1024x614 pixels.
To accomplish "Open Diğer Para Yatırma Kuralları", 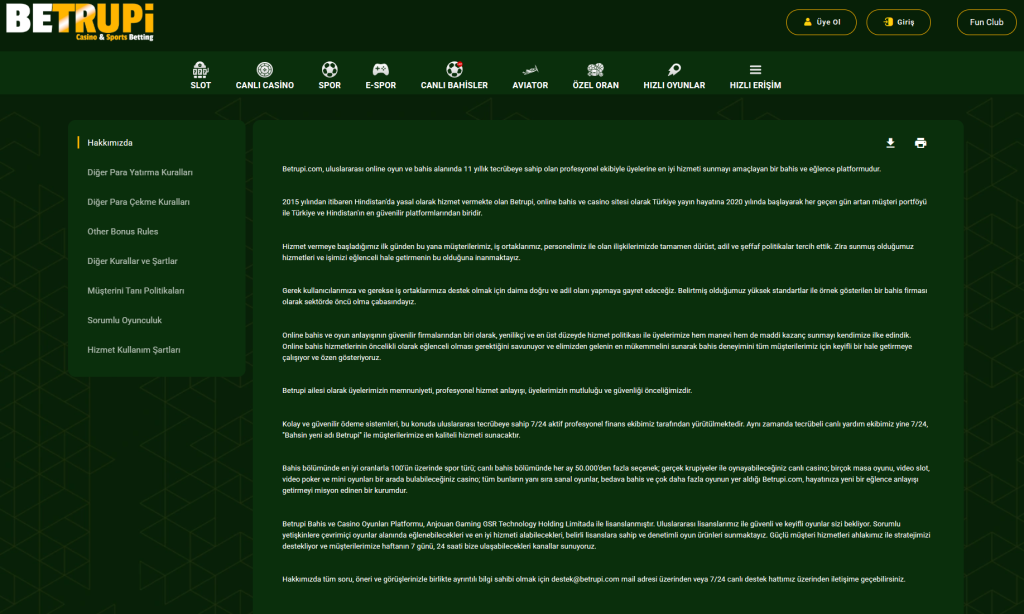I will 140,172.
